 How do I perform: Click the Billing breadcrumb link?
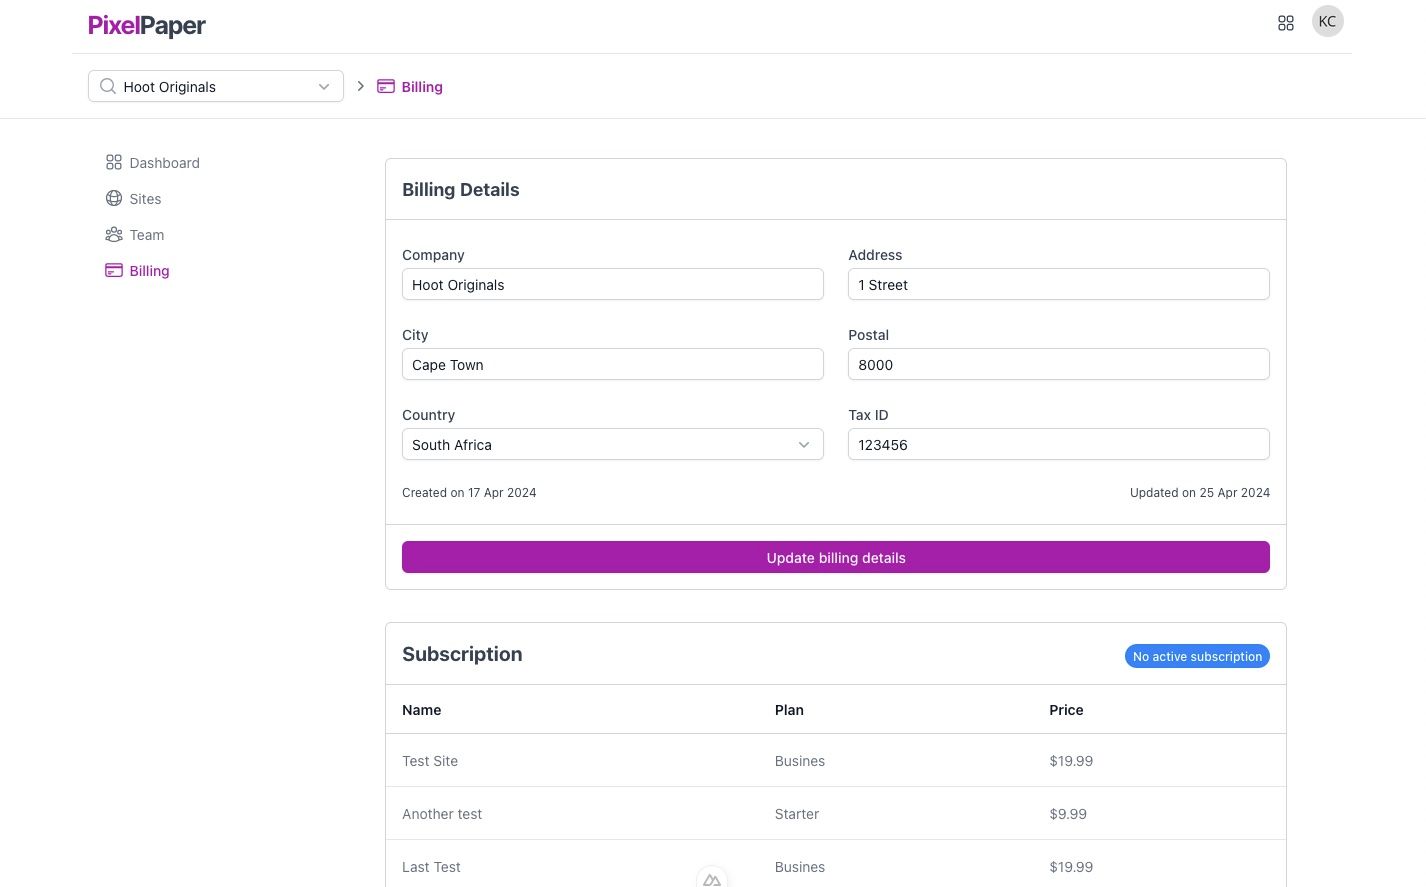point(422,87)
